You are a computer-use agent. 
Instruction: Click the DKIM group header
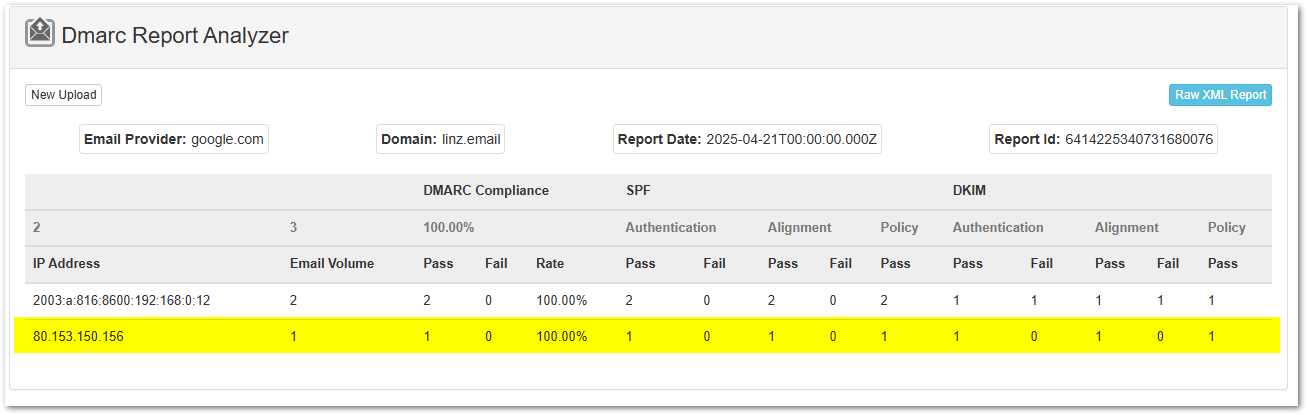[969, 191]
